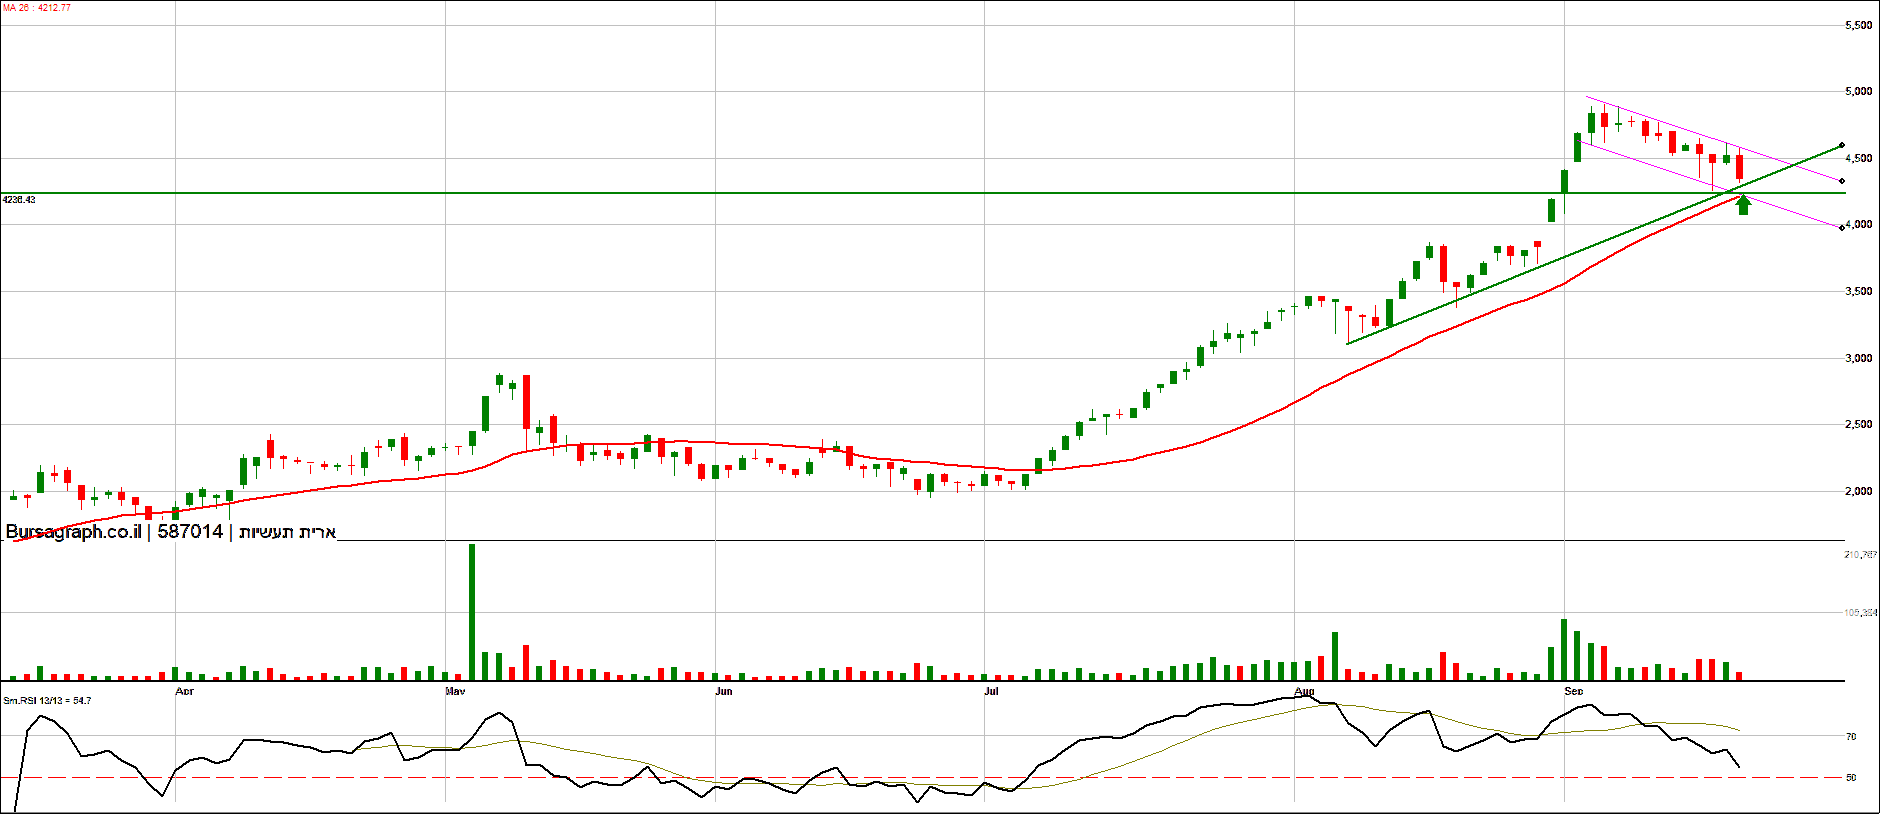Click the RSI 70 level label
Viewport: 1880px width, 814px height.
point(1851,737)
